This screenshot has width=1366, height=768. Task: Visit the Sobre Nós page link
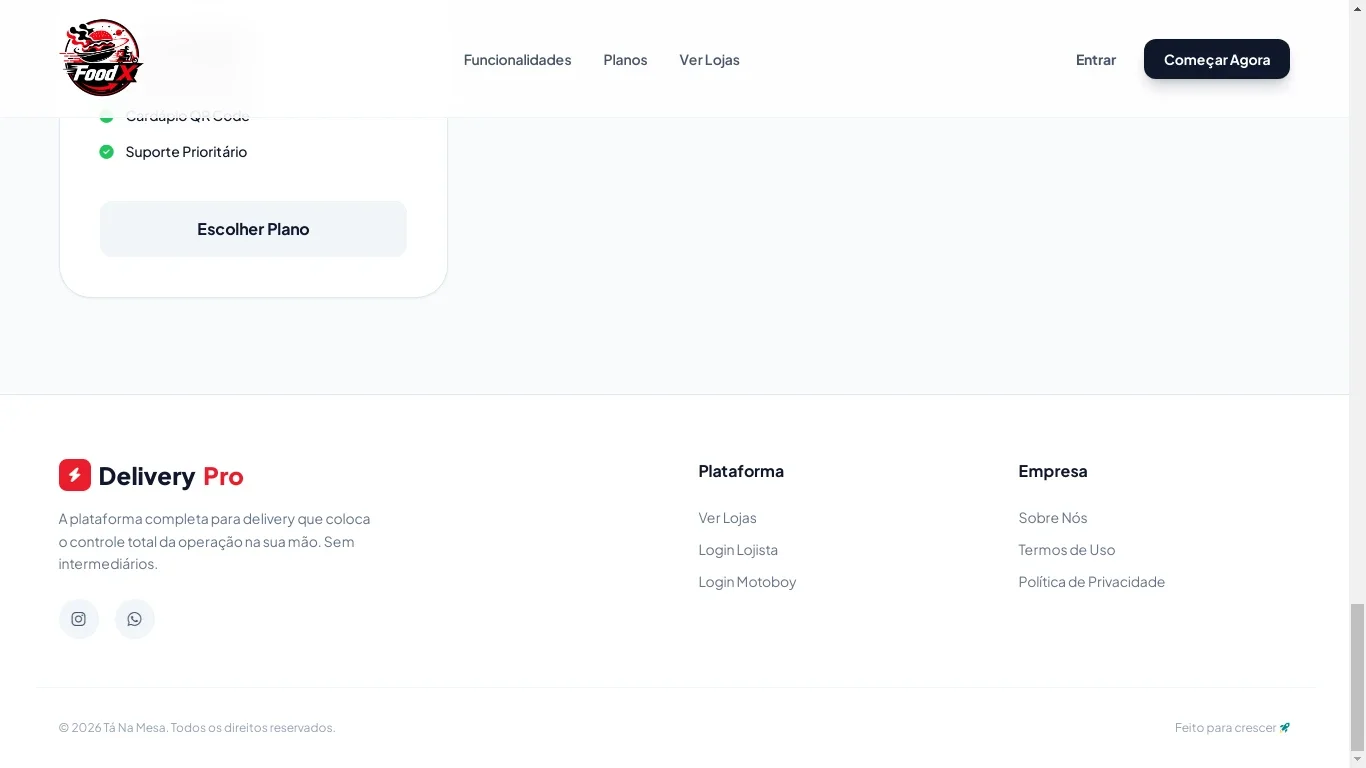coord(1053,518)
